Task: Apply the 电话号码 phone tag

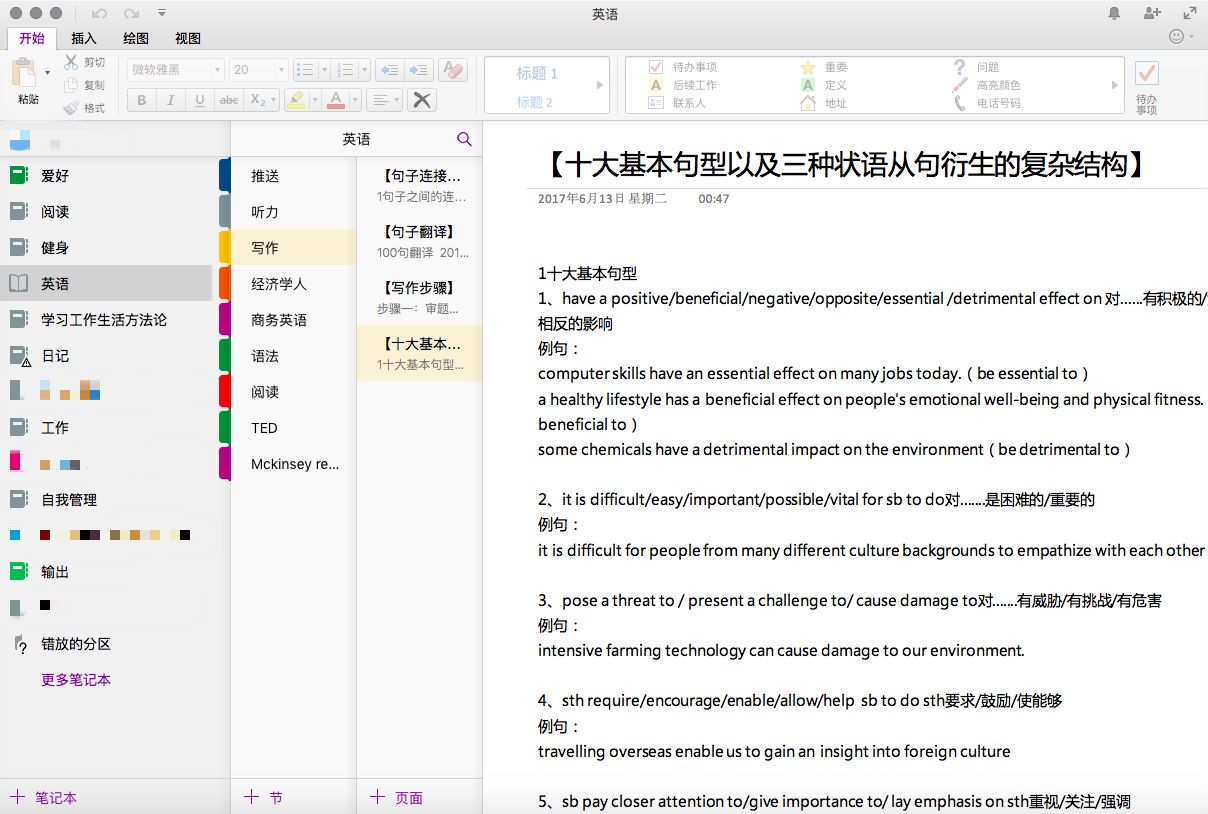Action: [987, 103]
